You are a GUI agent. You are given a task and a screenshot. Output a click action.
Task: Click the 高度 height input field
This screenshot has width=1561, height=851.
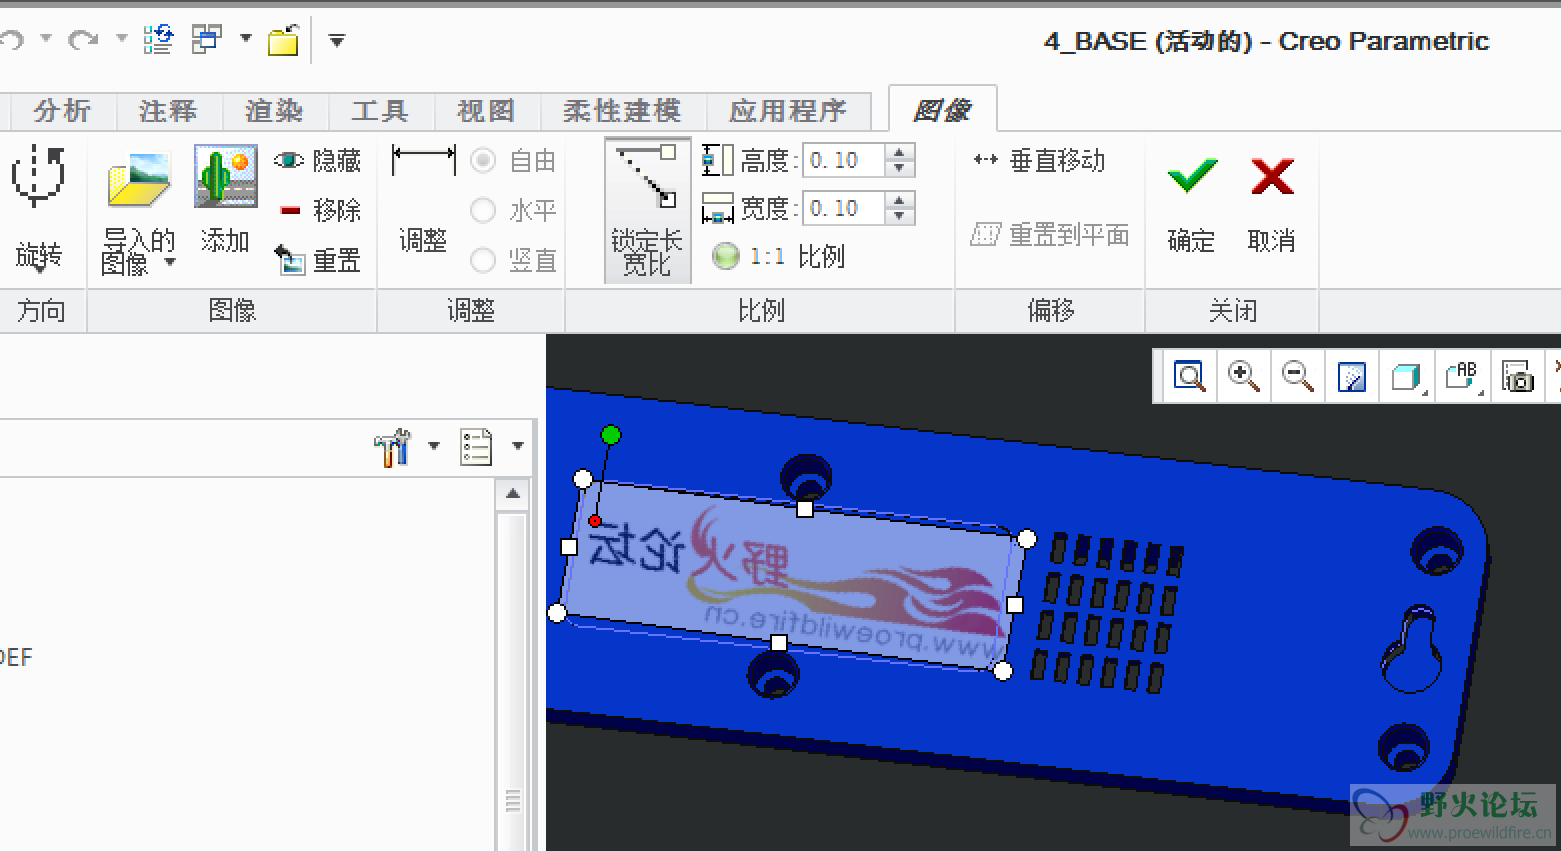pos(844,160)
